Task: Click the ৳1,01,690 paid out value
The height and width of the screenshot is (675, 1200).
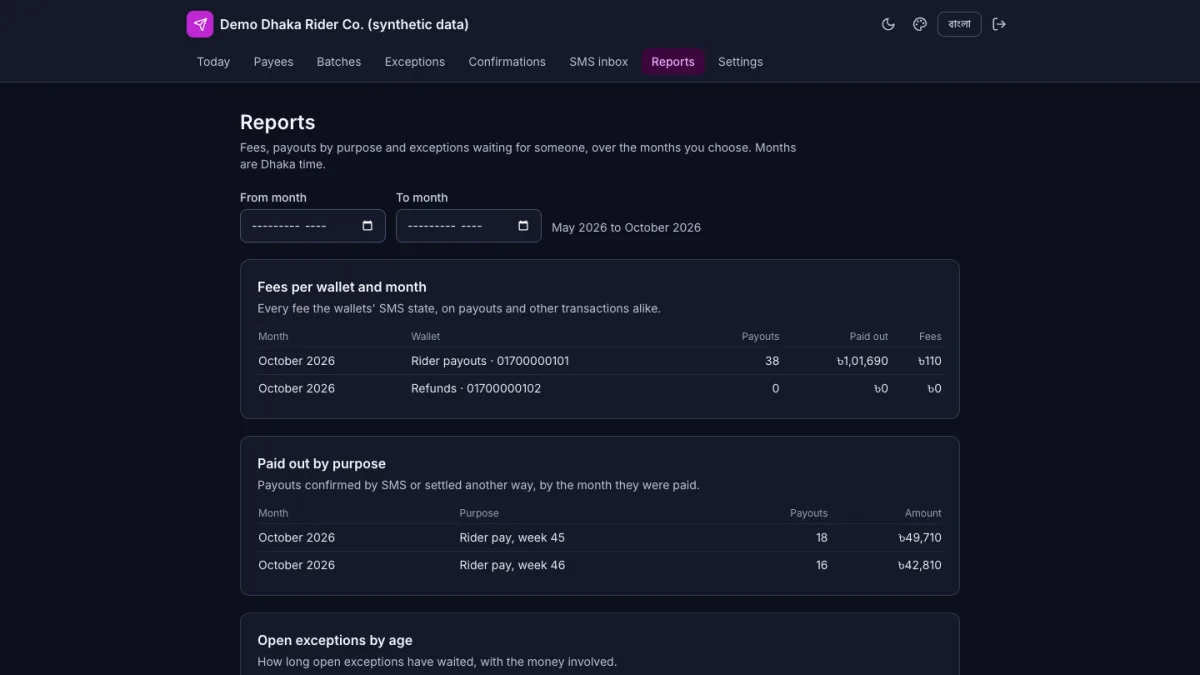Action: tap(862, 361)
